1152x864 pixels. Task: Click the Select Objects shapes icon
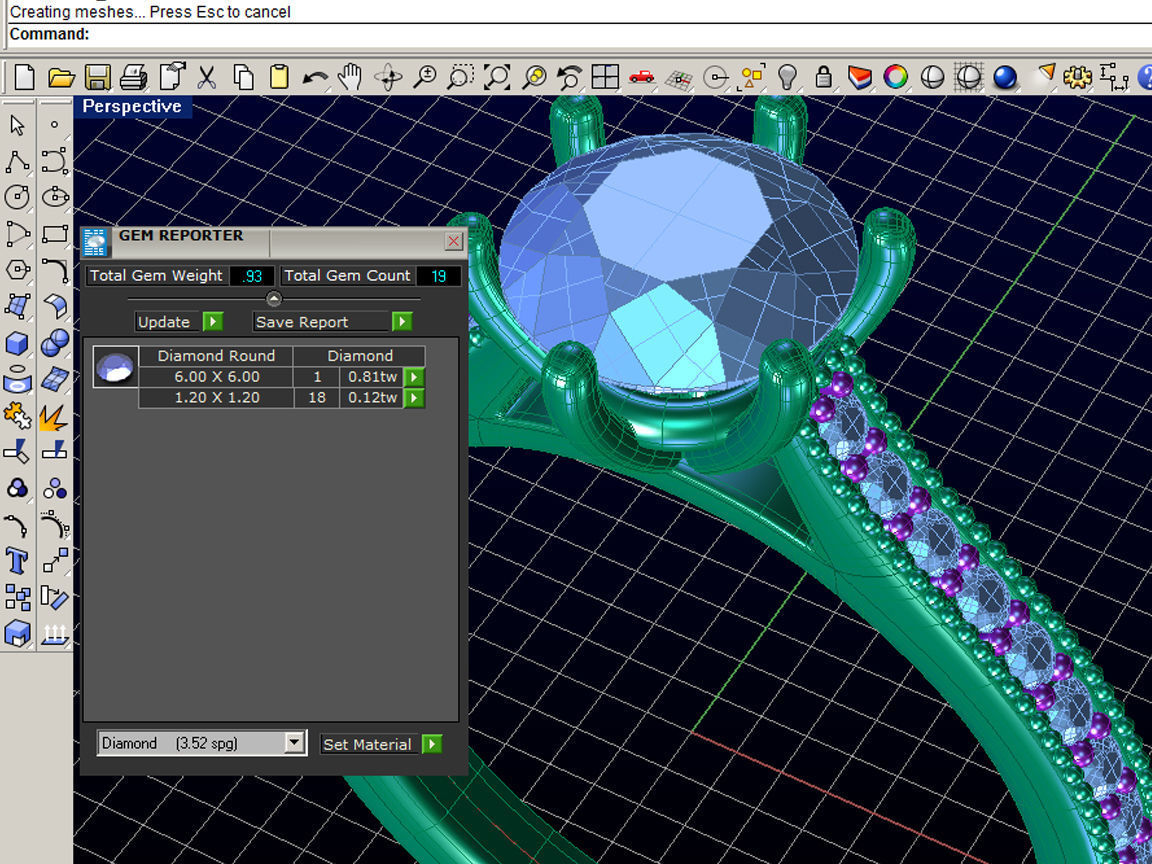tap(752, 76)
